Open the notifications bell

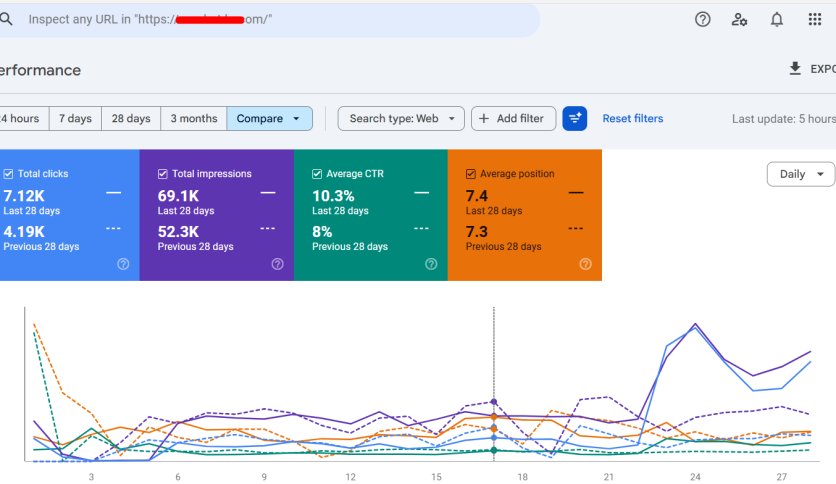[777, 20]
